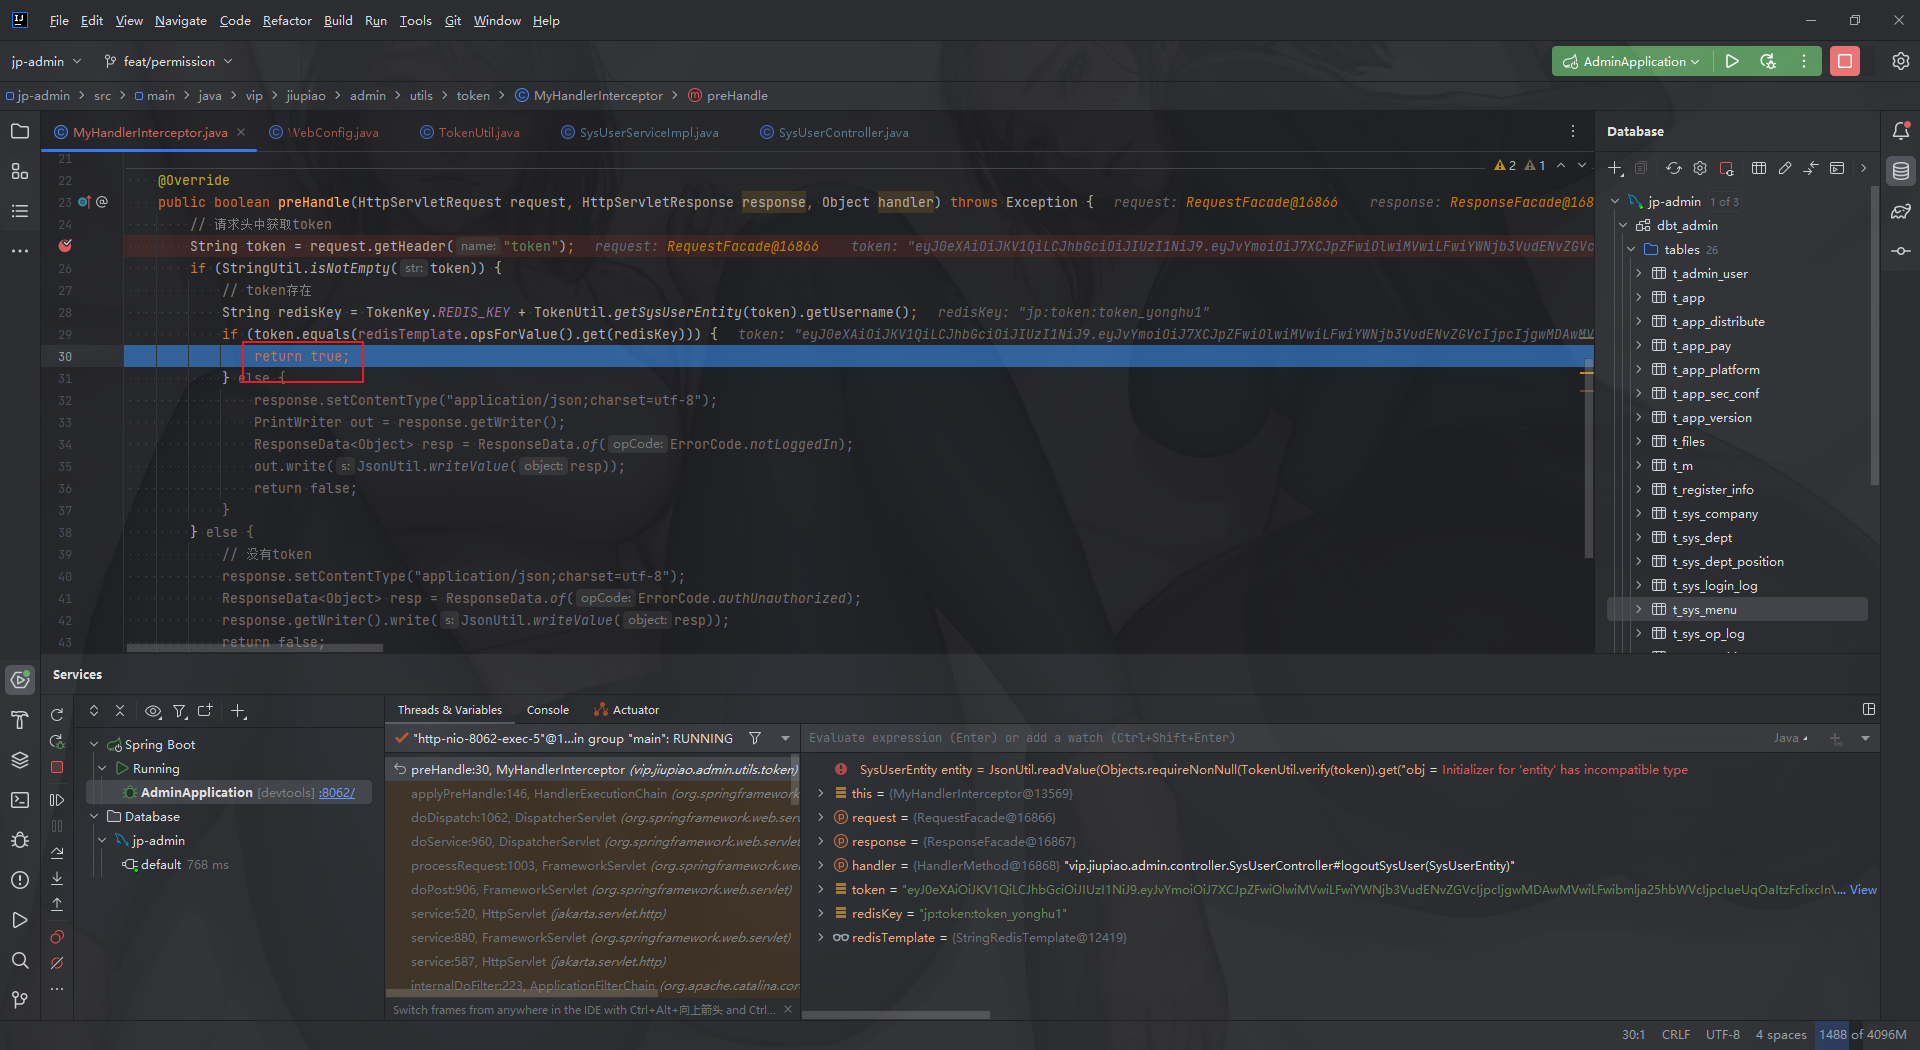Click Debug AdminApplication rerun icon in top toolbar
Image resolution: width=1920 pixels, height=1050 pixels.
pyautogui.click(x=1768, y=61)
